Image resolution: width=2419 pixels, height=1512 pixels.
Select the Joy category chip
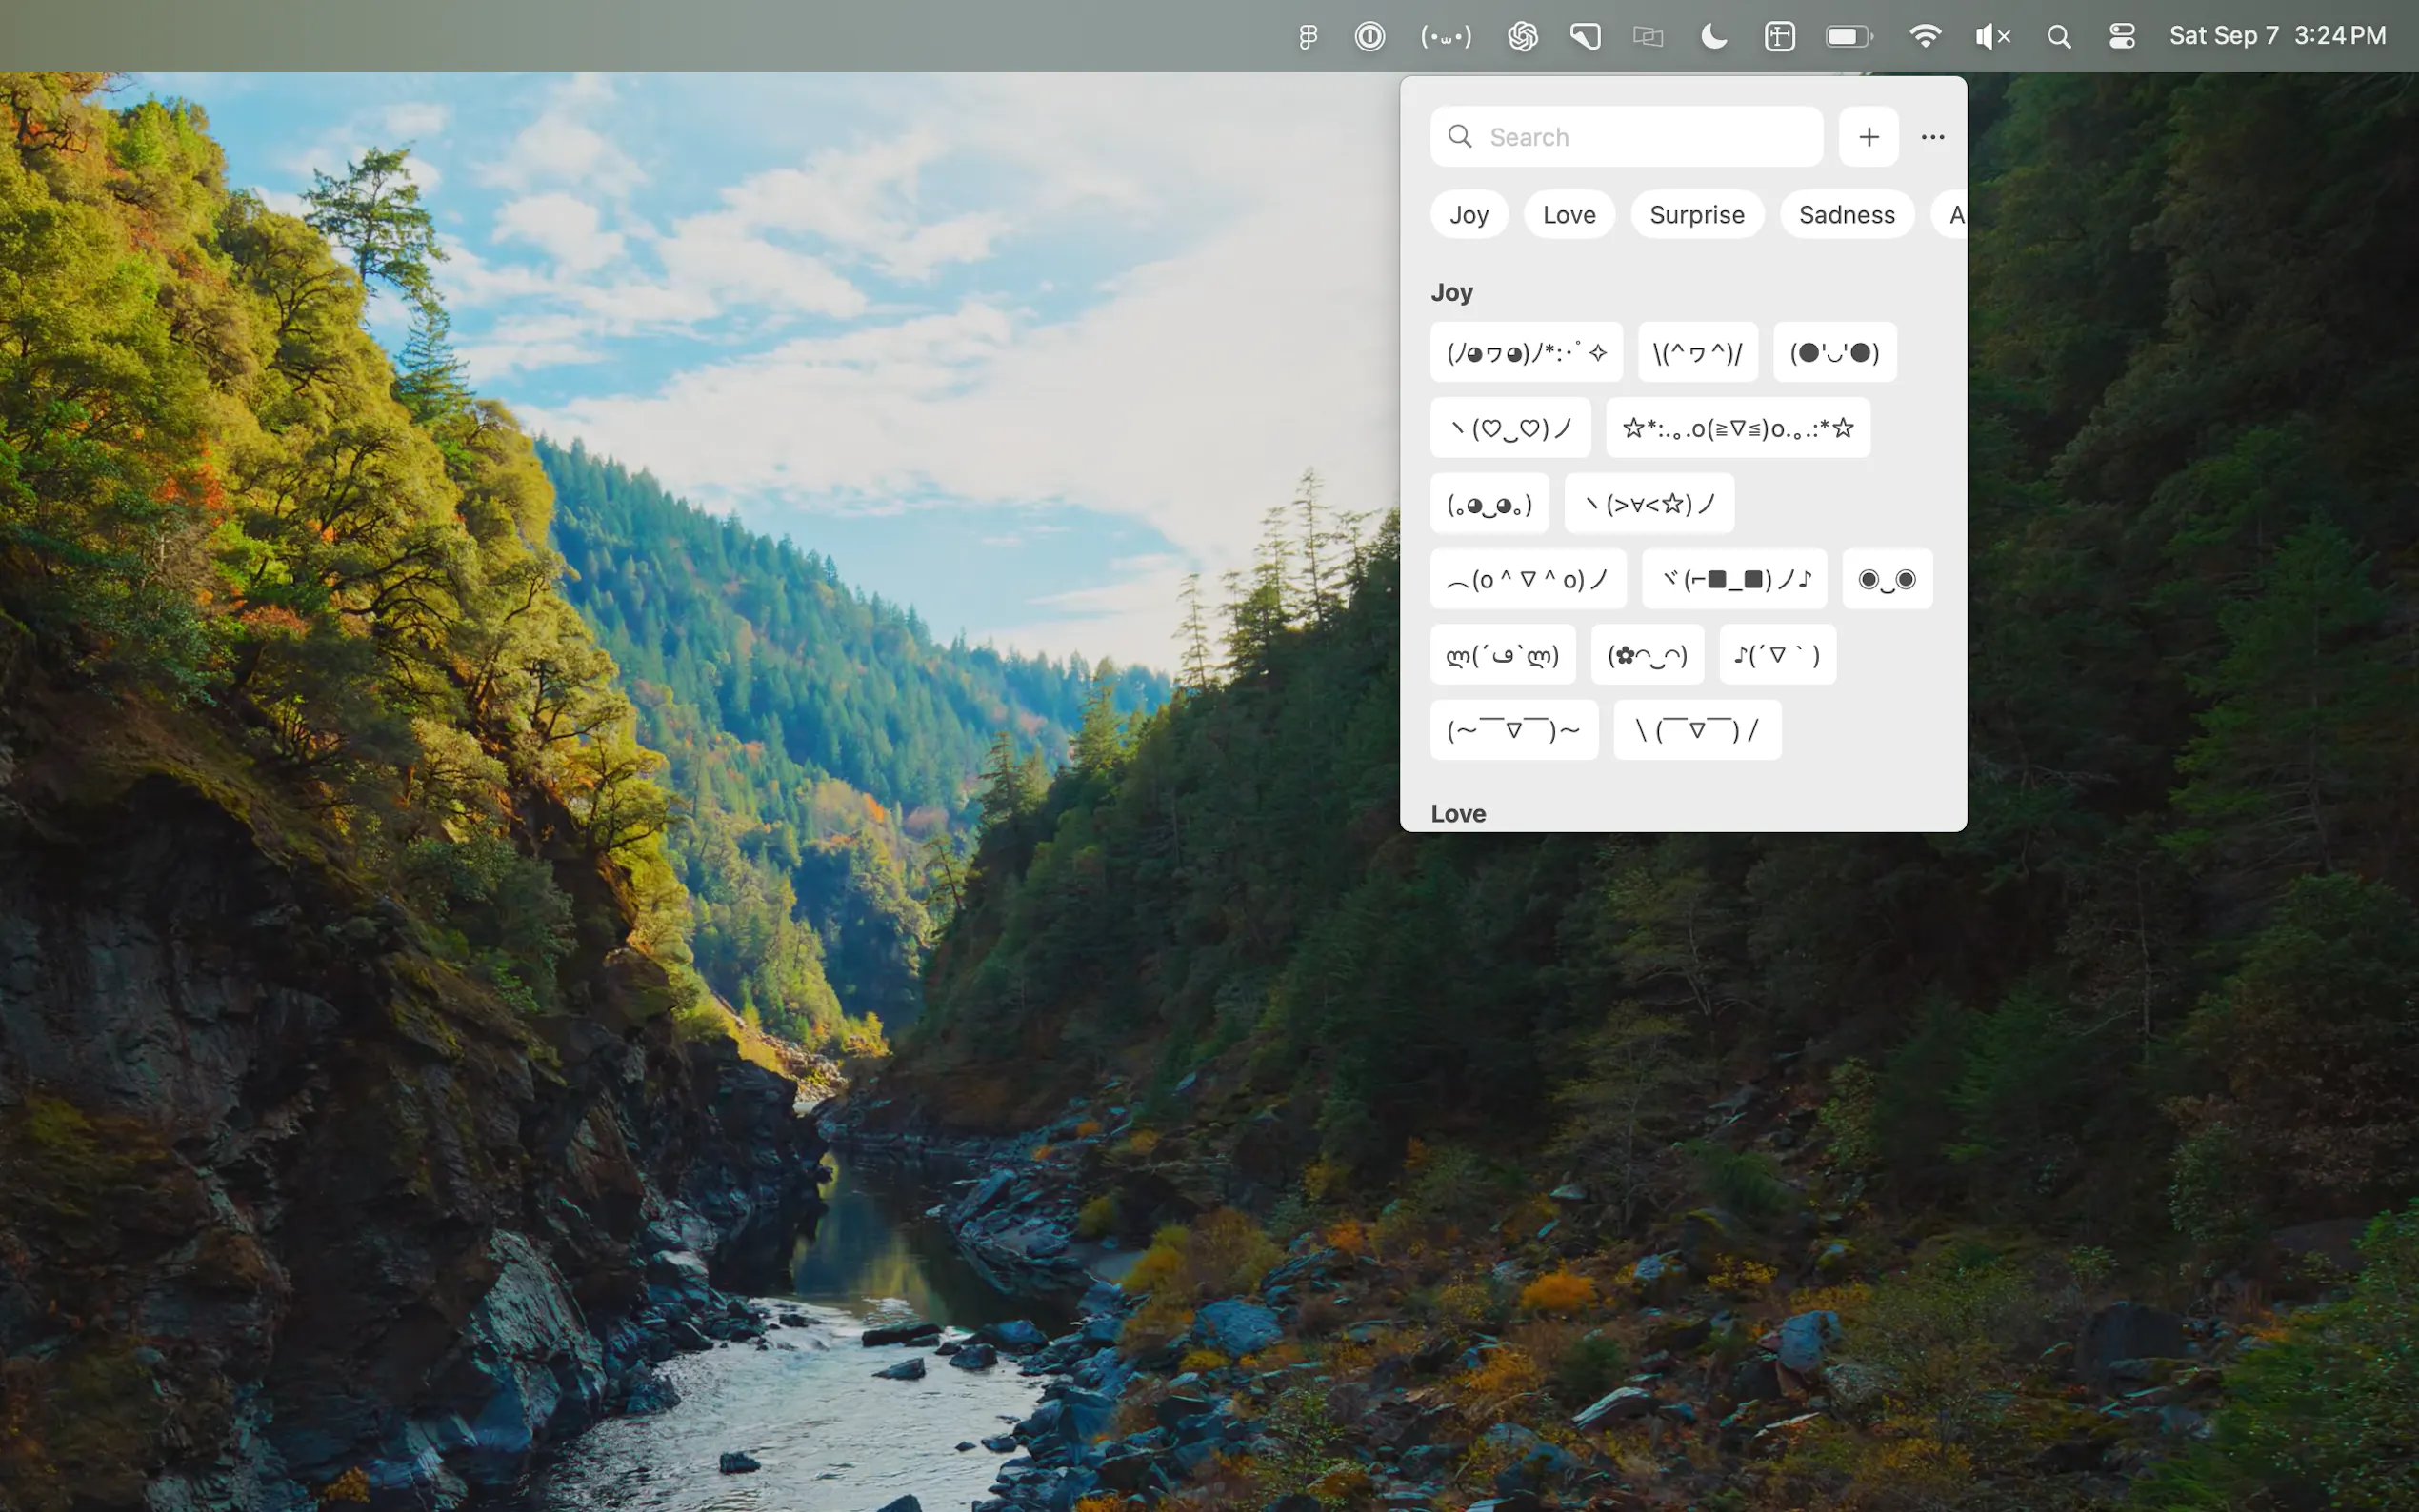[1468, 215]
